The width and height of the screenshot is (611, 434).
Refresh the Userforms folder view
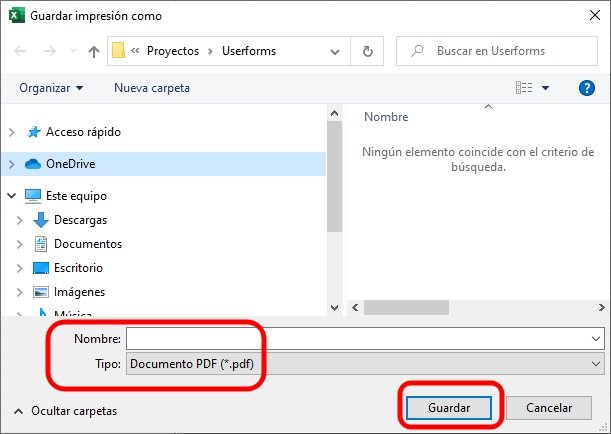pos(367,51)
